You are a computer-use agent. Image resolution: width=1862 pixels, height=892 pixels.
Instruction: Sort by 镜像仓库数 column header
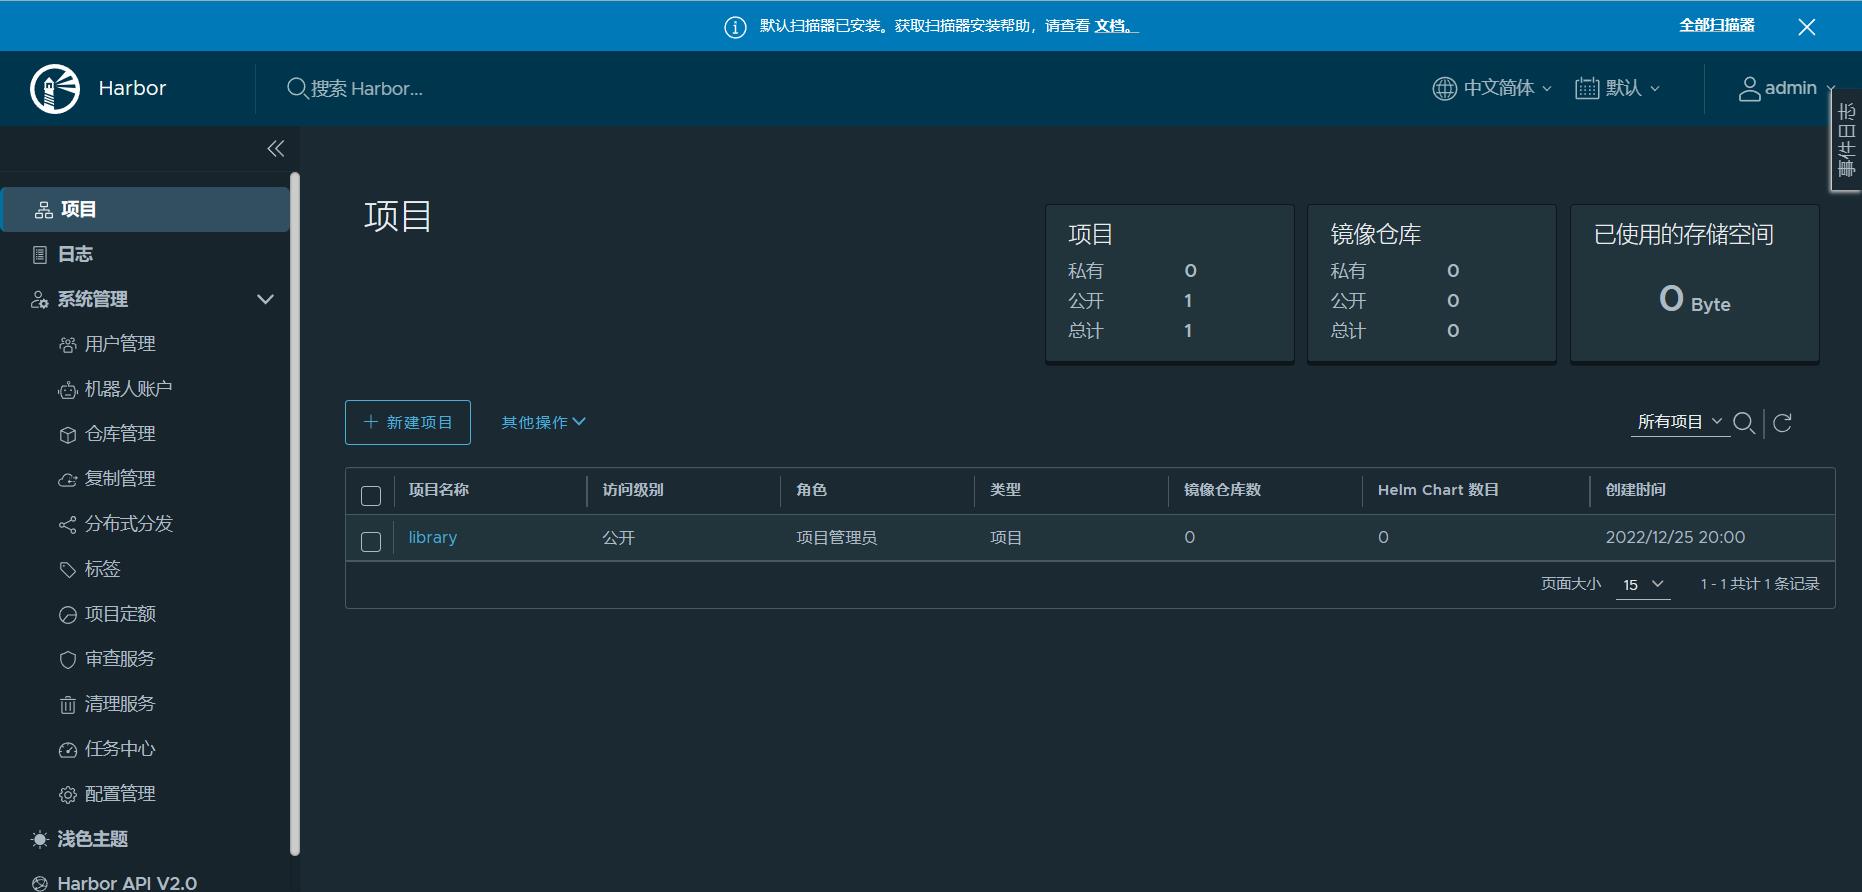[x=1222, y=490]
